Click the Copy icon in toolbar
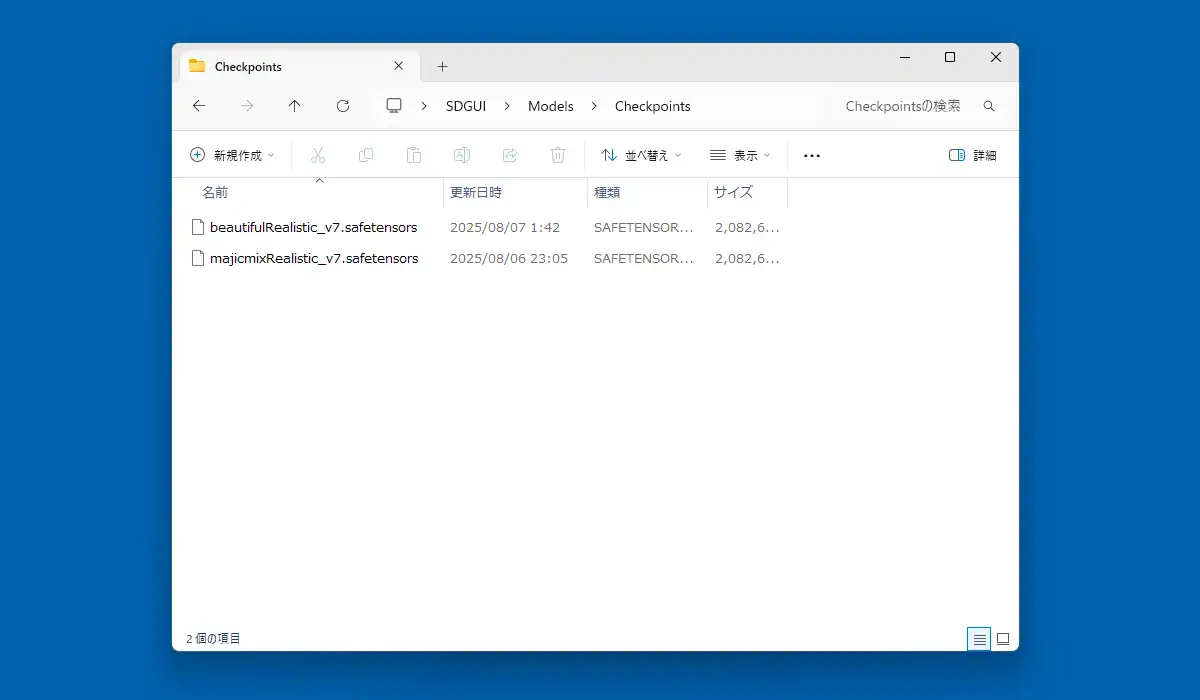This screenshot has width=1200, height=700. (366, 155)
